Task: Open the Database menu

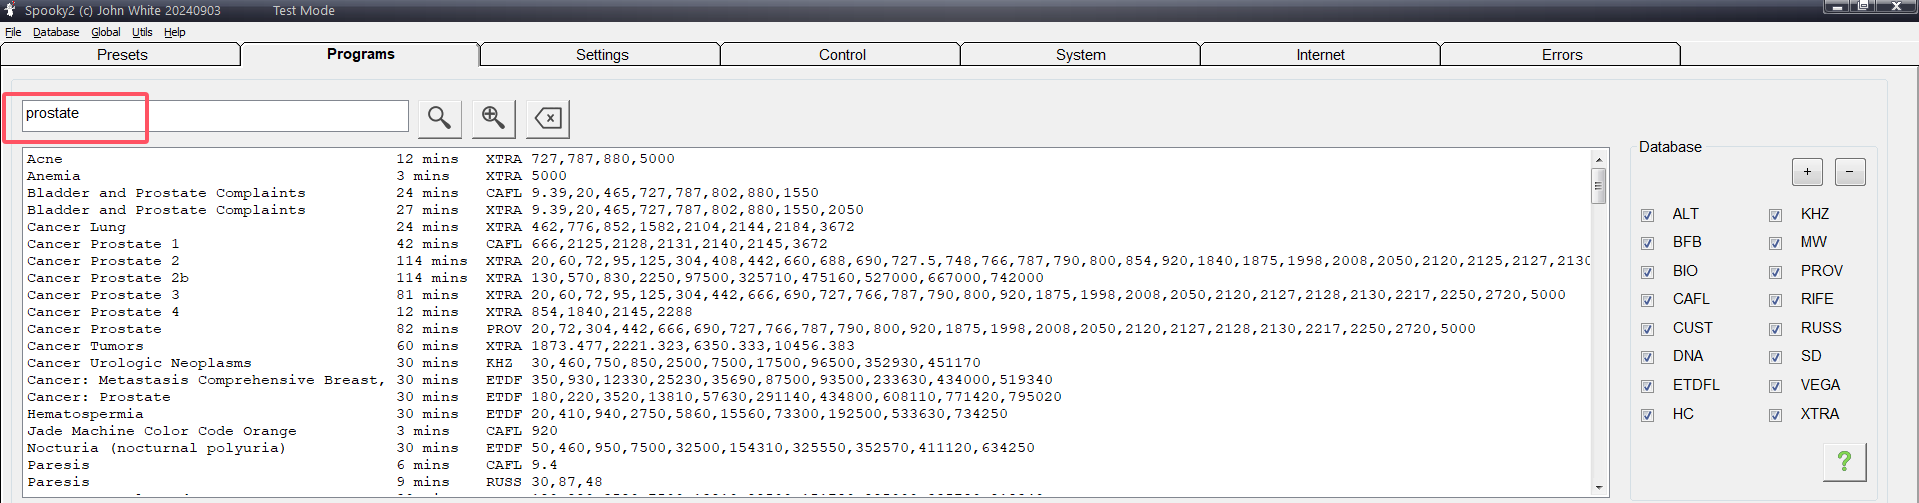Action: click(x=56, y=32)
